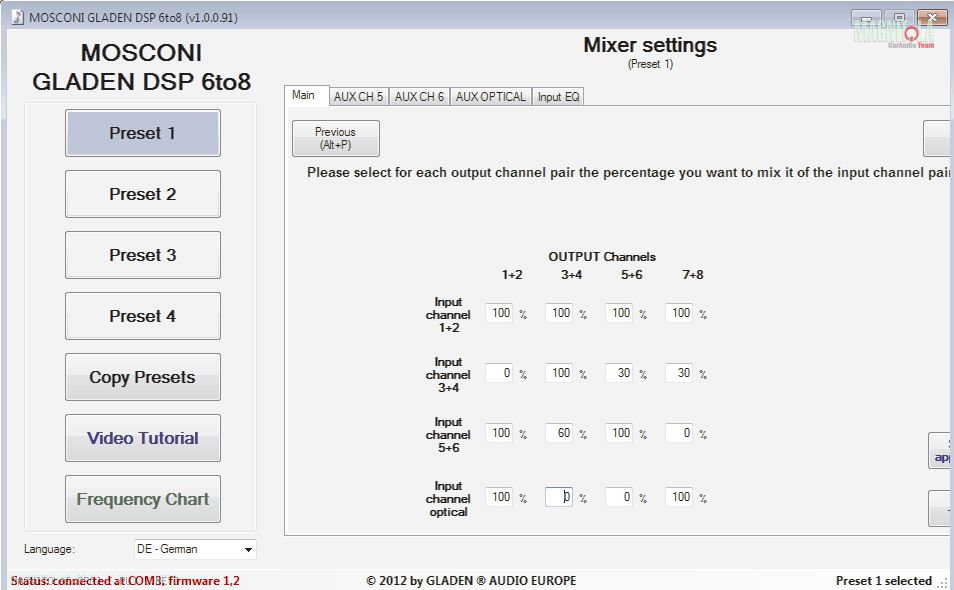
Task: Select Preset 1 button
Action: point(142,133)
